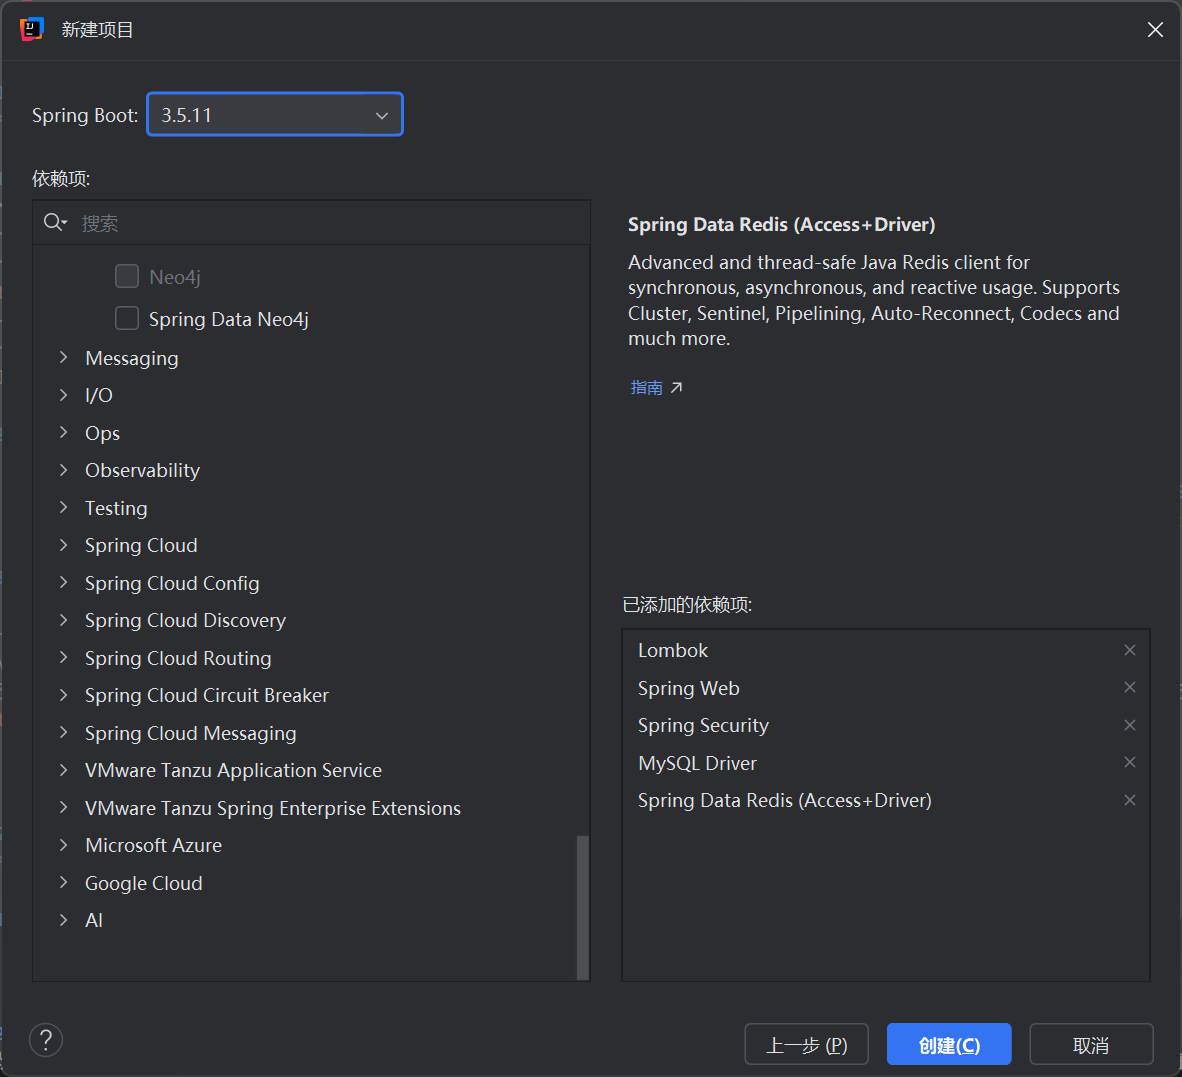Expand the Ops category
This screenshot has width=1182, height=1077.
(x=63, y=433)
